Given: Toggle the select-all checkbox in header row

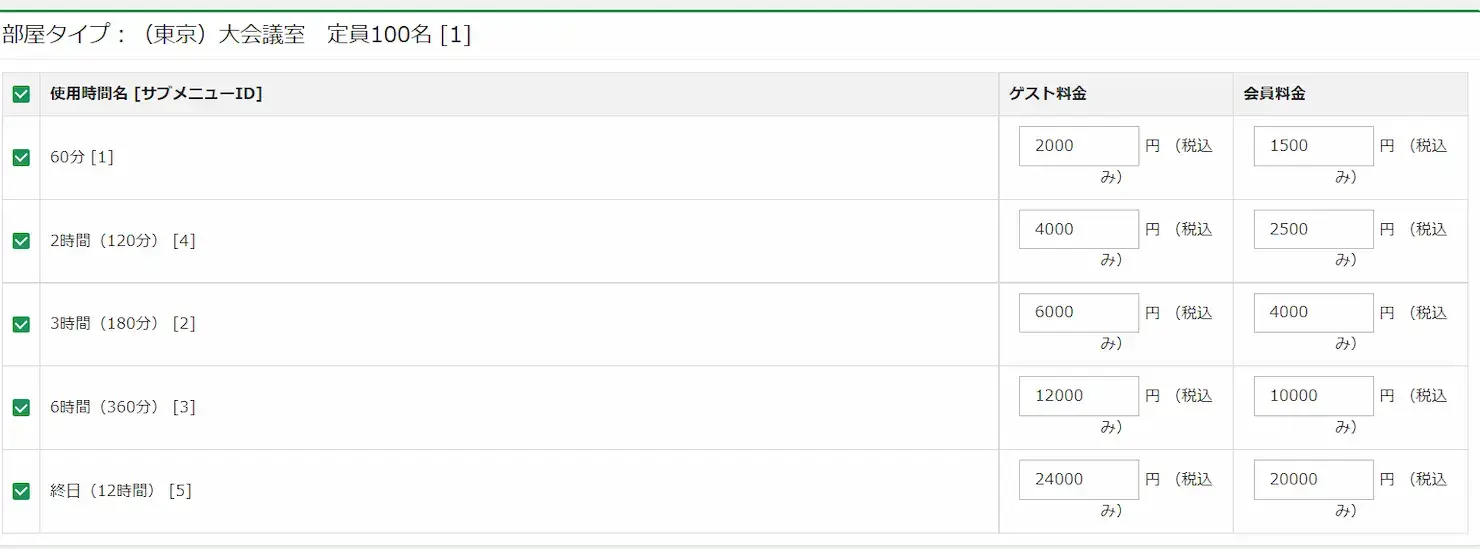Looking at the screenshot, I should click(x=20, y=94).
